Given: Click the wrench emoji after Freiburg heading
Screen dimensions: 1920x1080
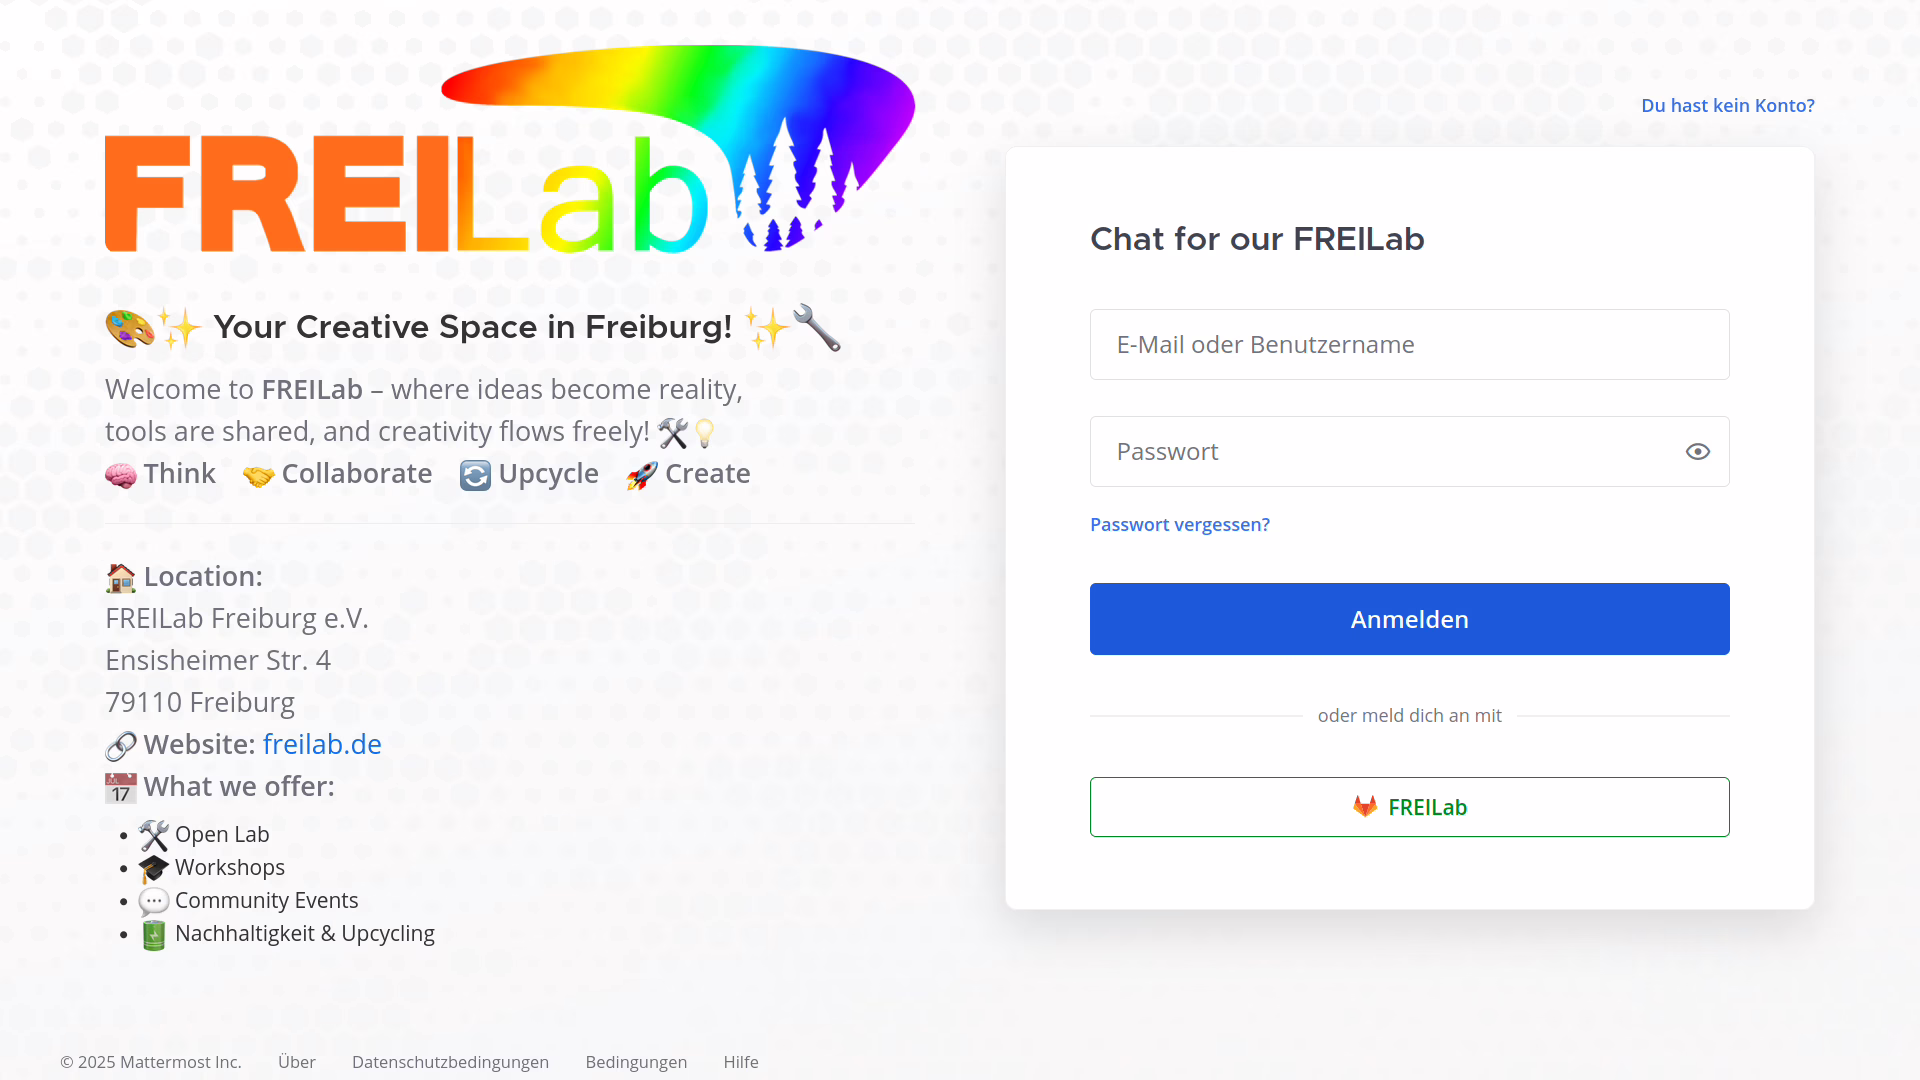Looking at the screenshot, I should (x=817, y=328).
